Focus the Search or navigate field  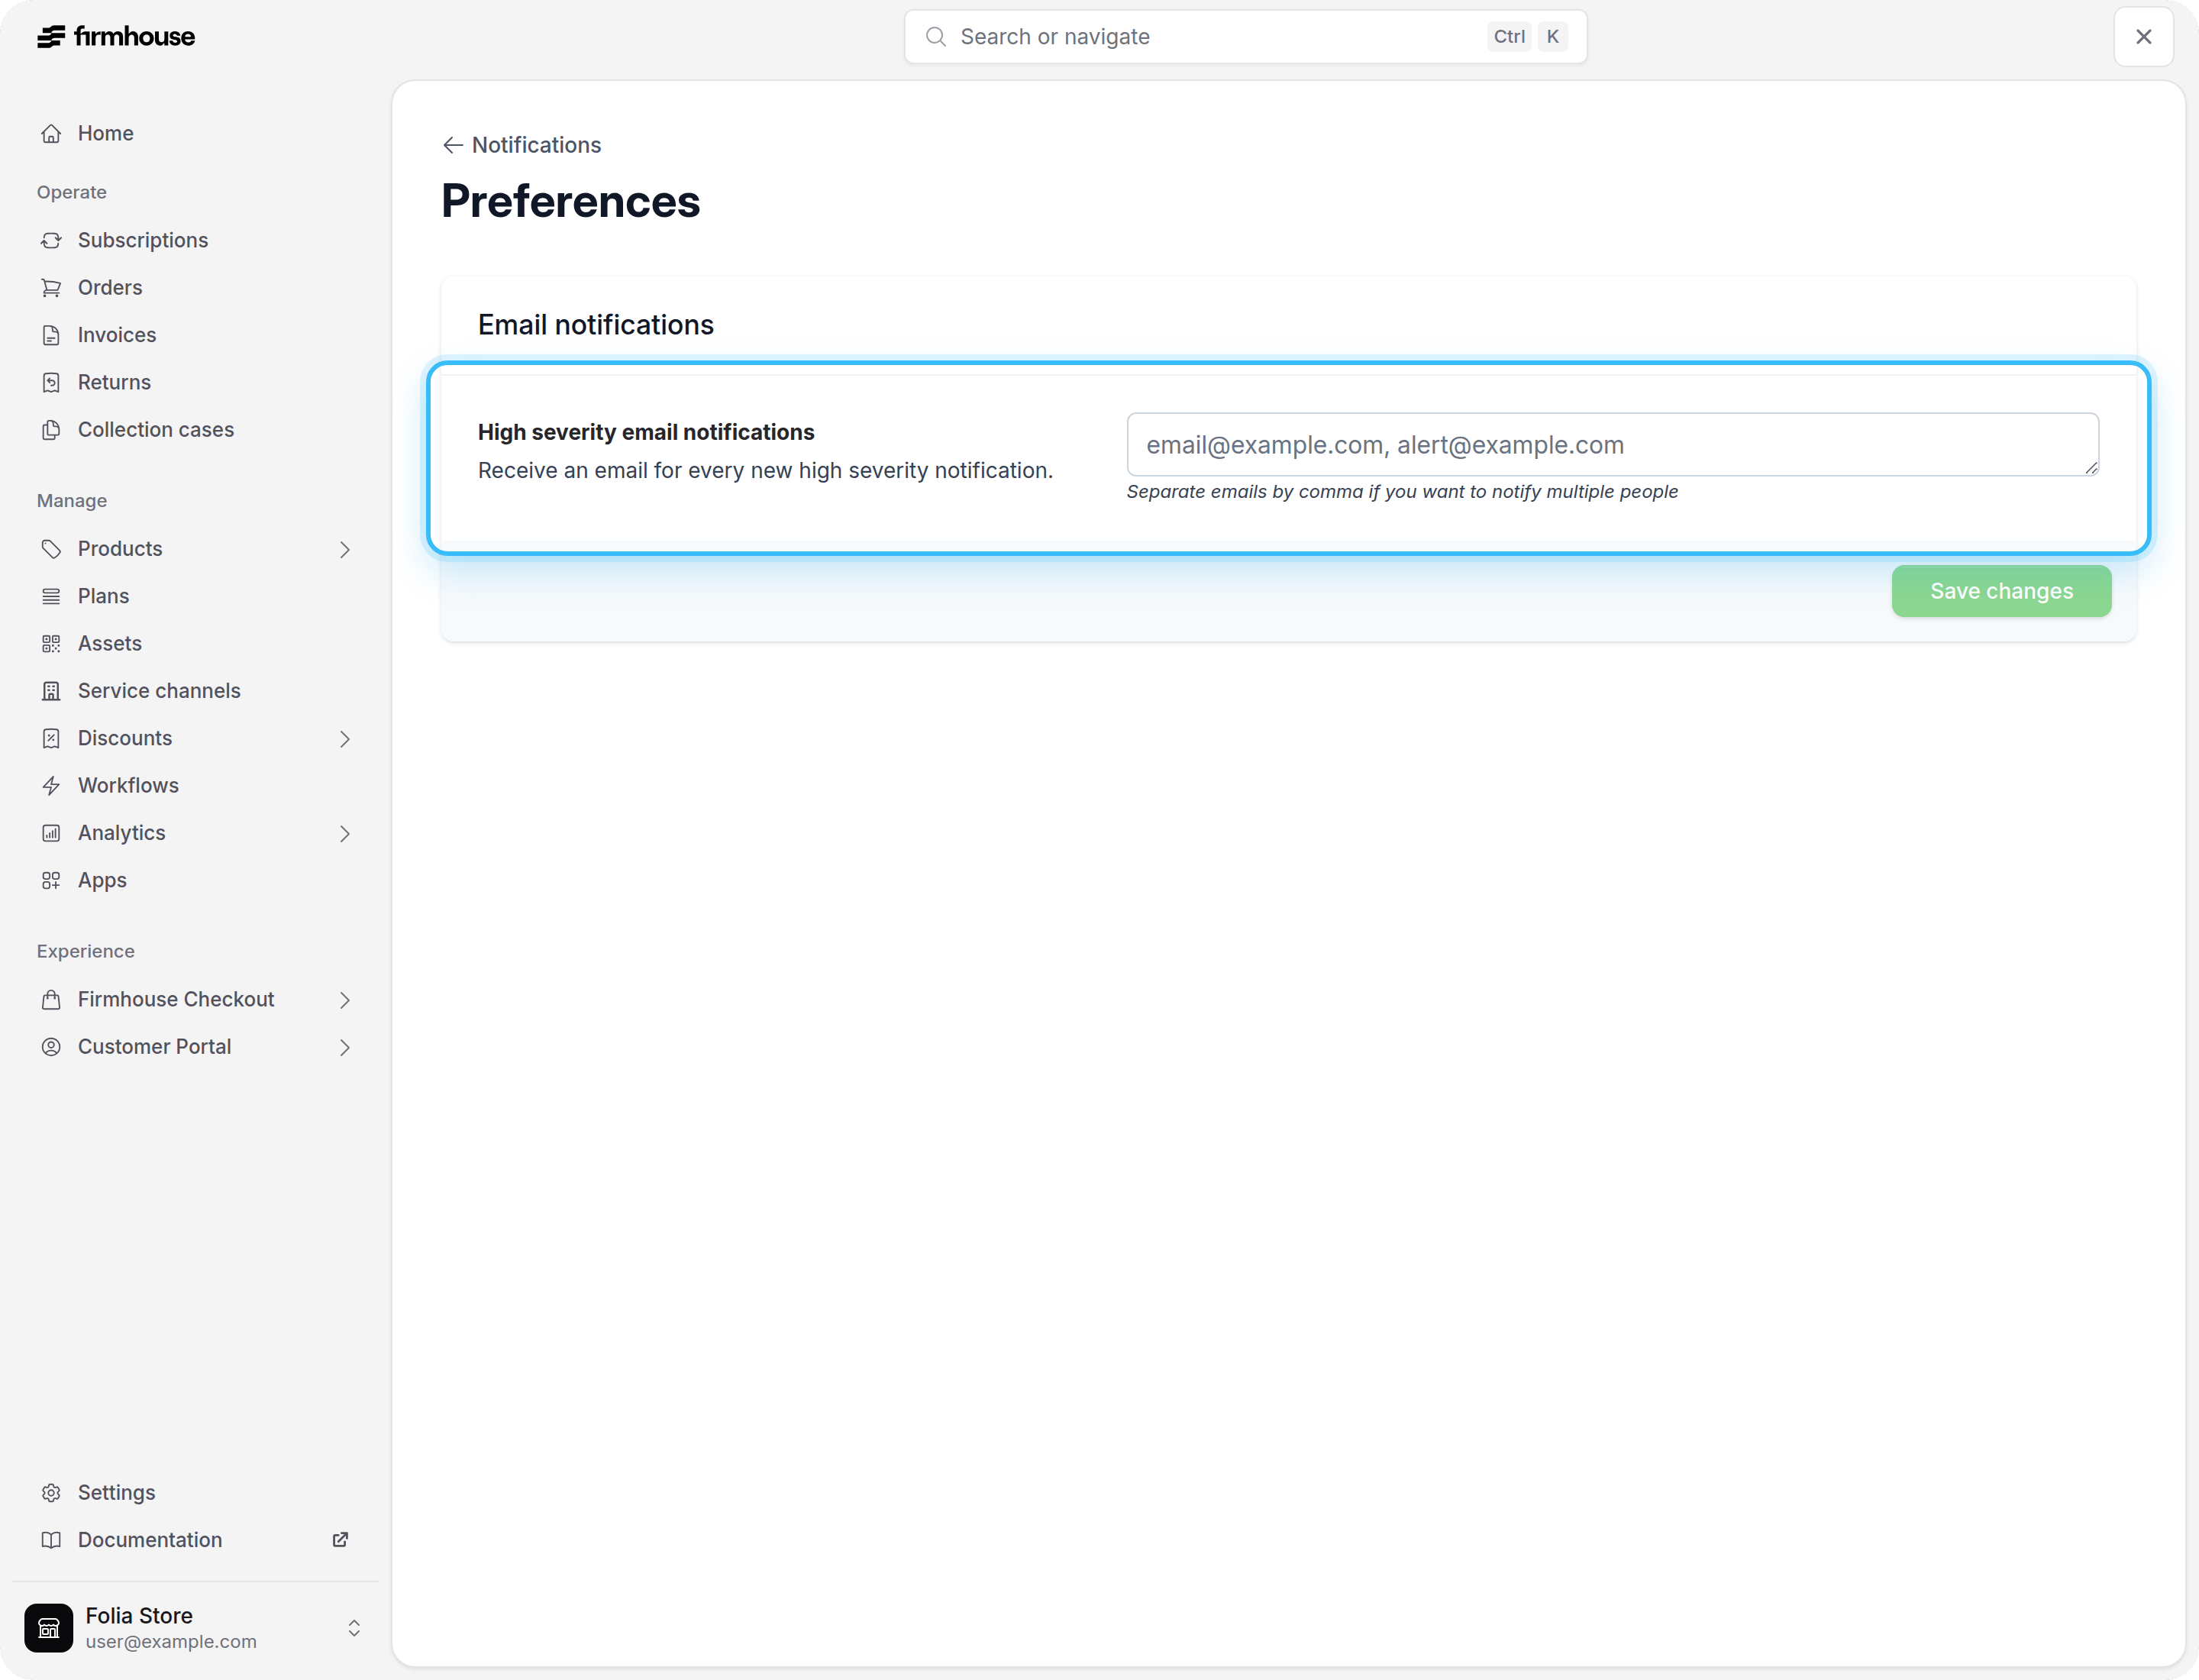1245,37
